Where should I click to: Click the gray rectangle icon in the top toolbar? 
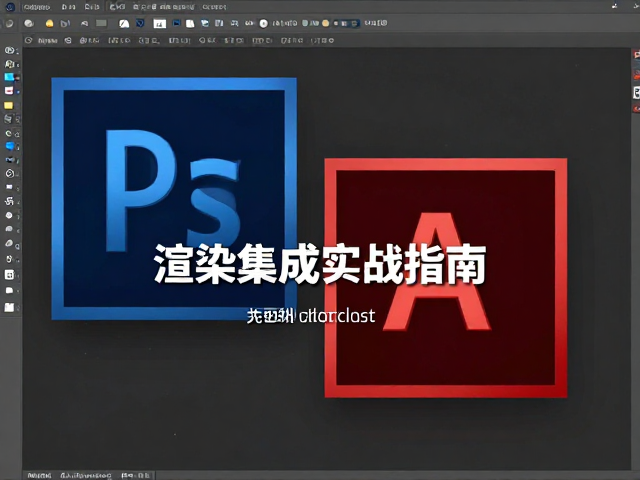[101, 23]
